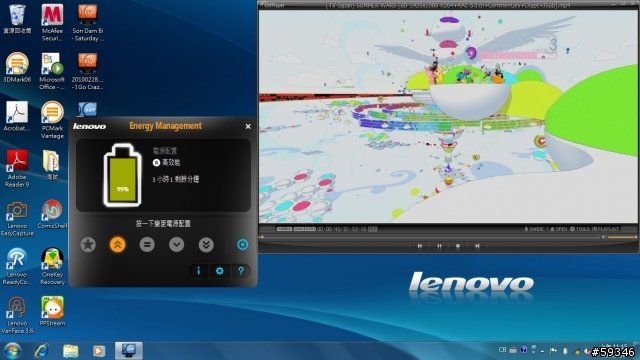This screenshot has height=360, width=640.
Task: Select the double down-arrow super saver mode
Action: click(x=206, y=244)
